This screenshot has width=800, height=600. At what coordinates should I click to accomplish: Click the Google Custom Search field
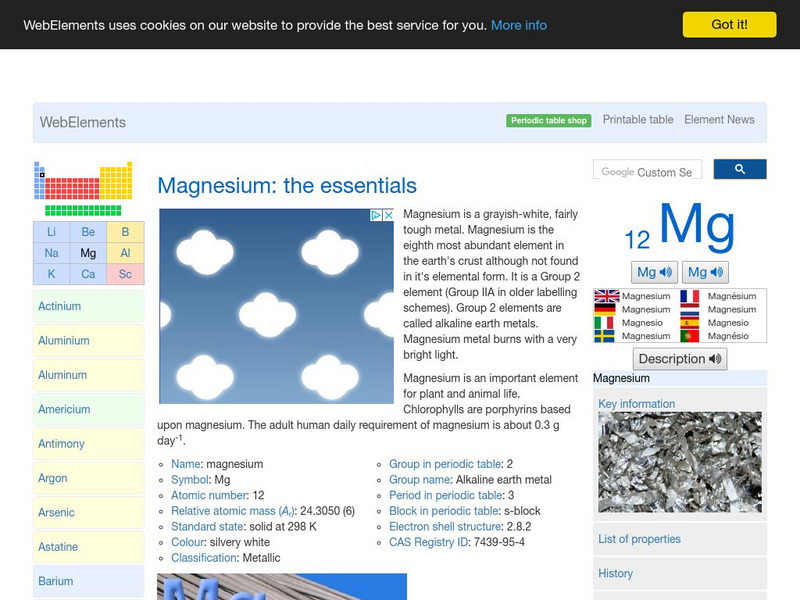click(x=650, y=169)
